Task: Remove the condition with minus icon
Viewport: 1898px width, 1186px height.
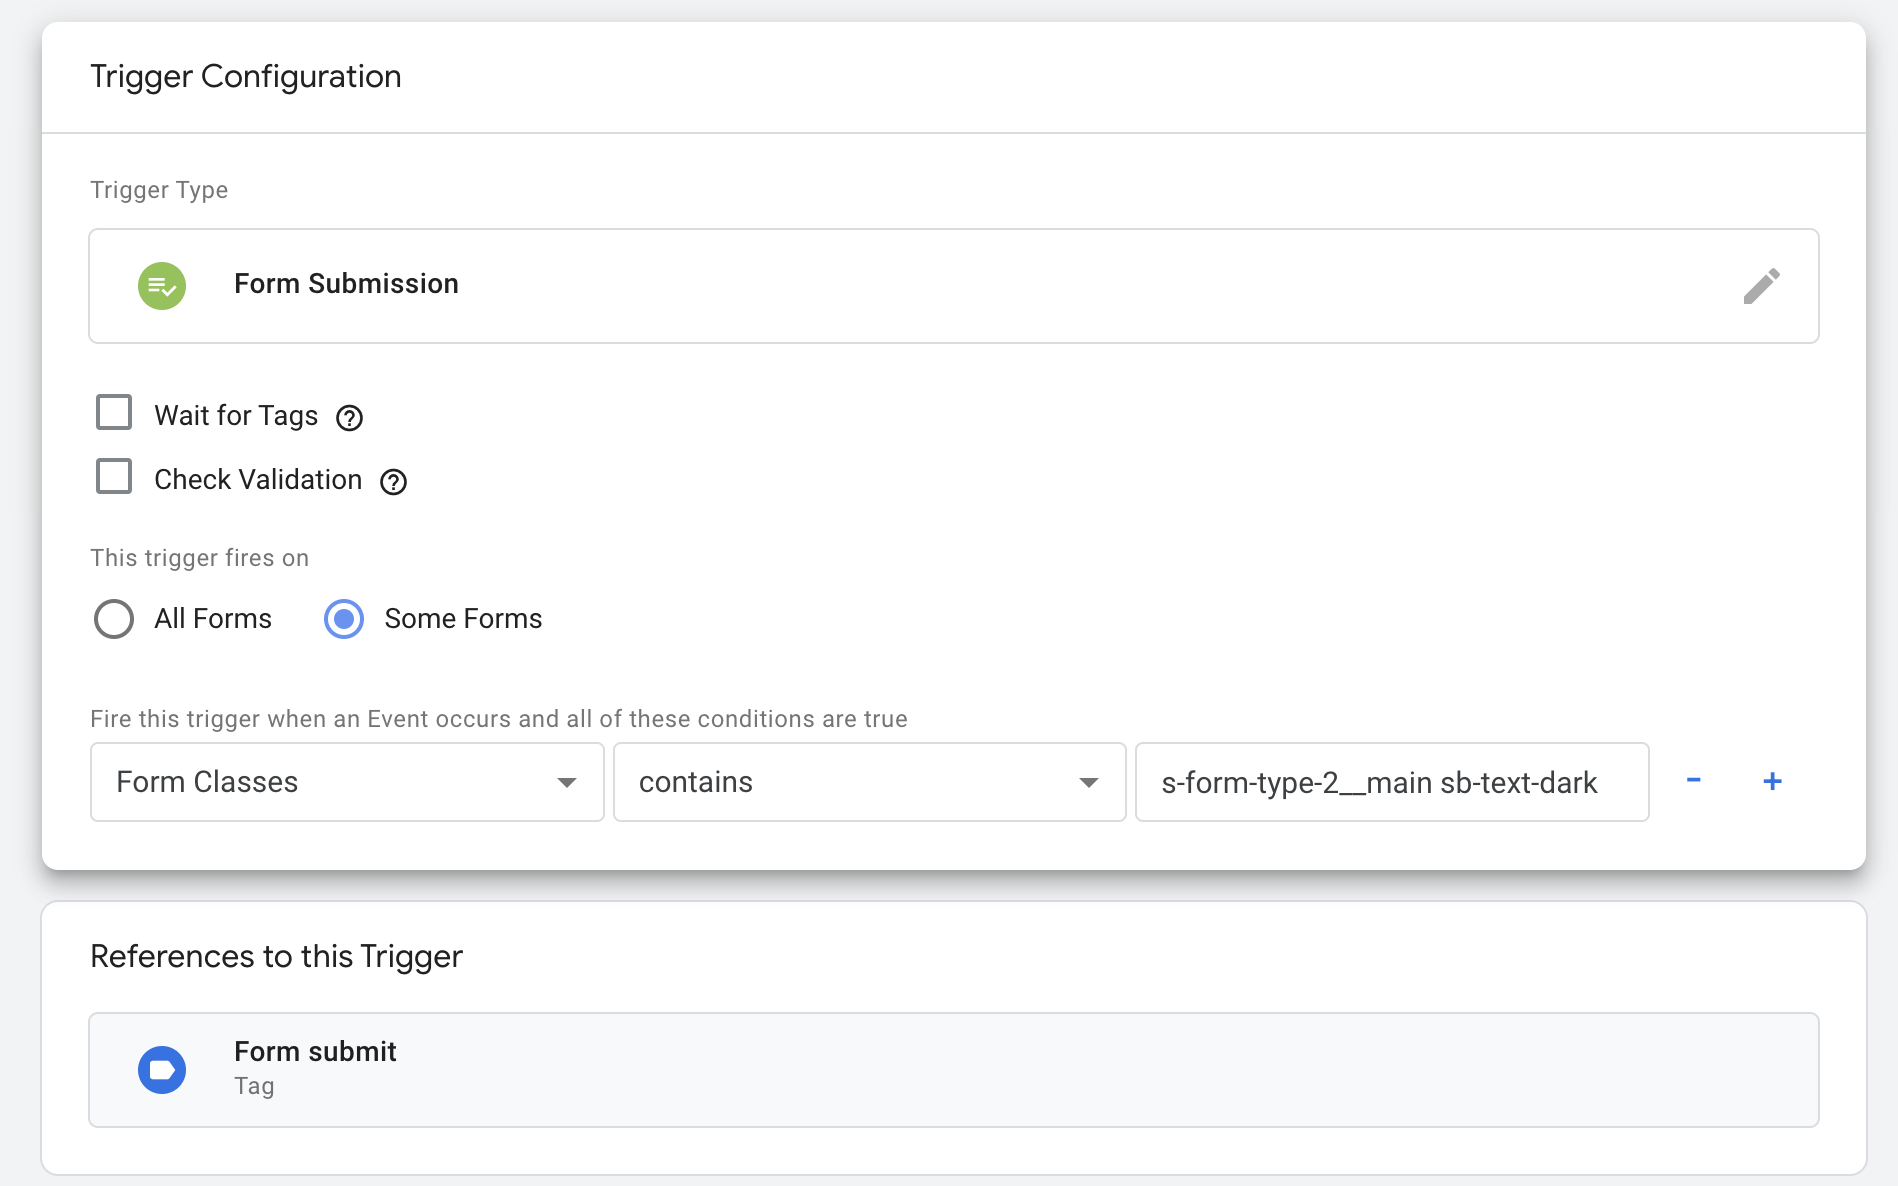Action: click(x=1693, y=781)
